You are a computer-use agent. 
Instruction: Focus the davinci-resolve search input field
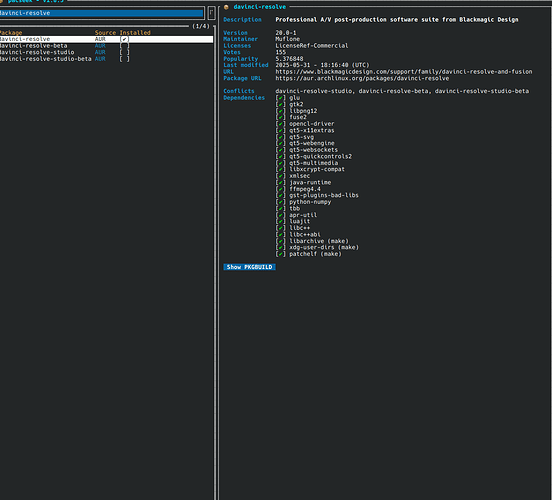pyautogui.click(x=102, y=13)
